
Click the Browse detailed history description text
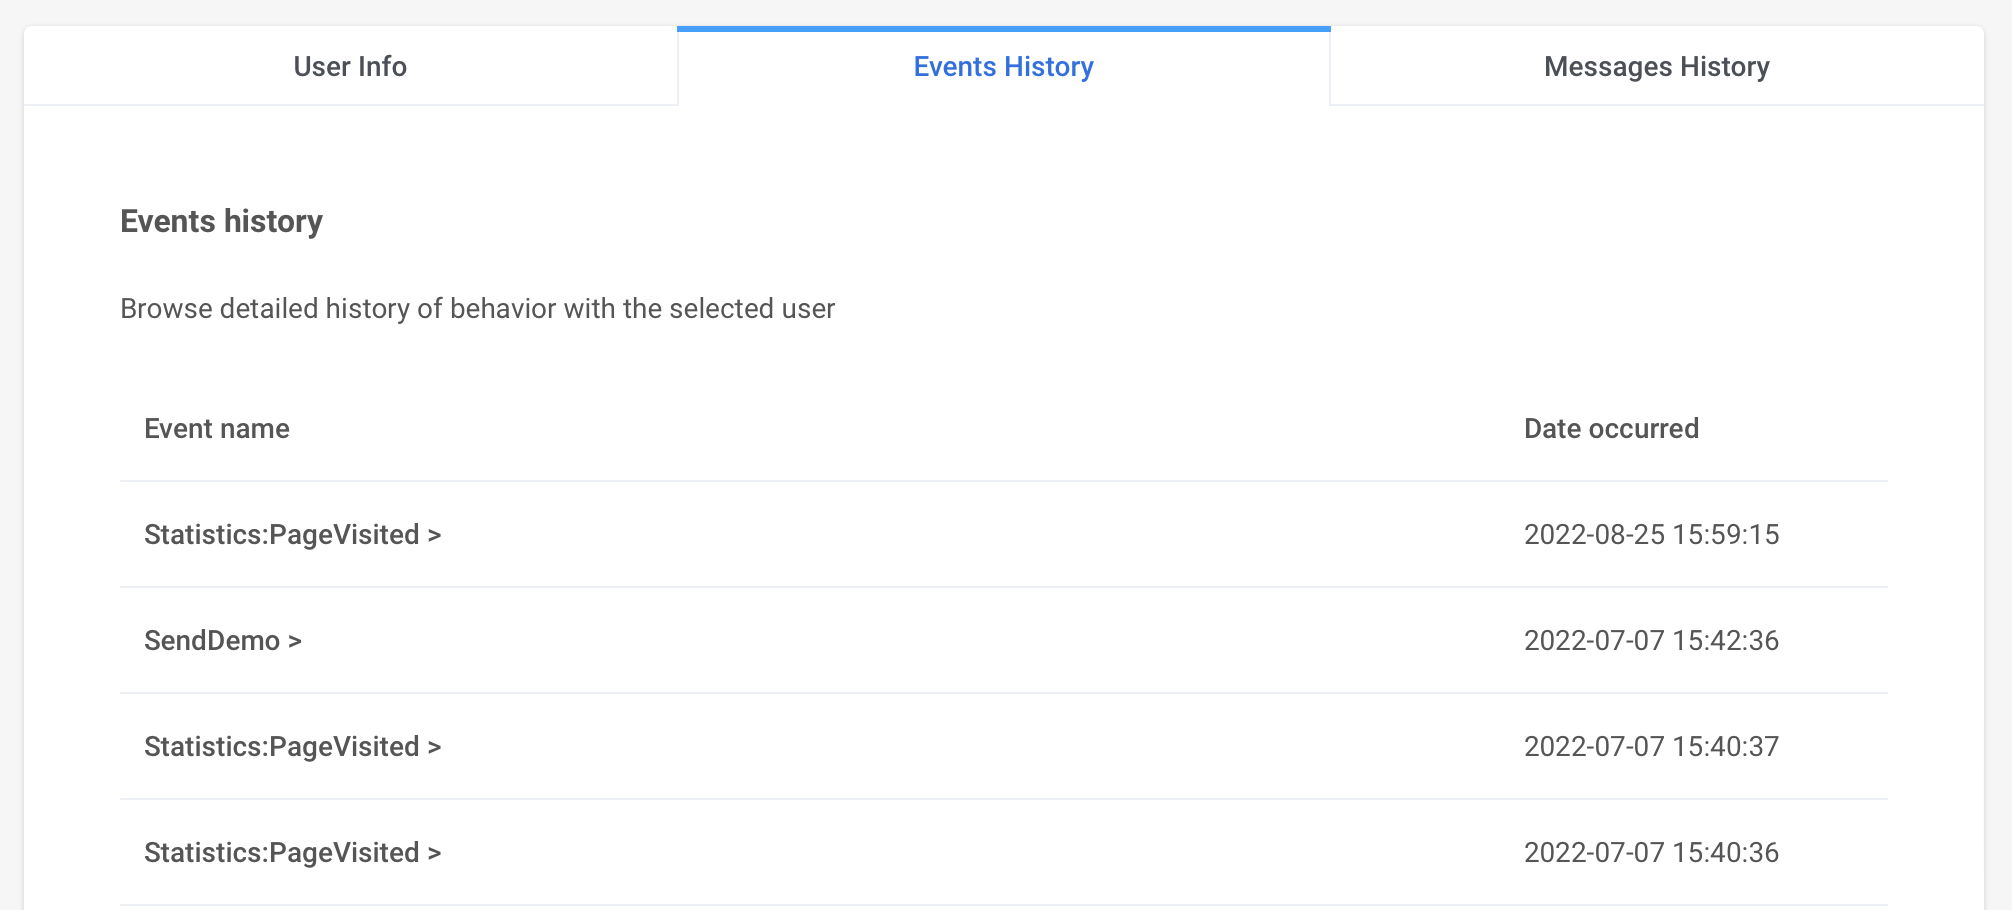[477, 308]
